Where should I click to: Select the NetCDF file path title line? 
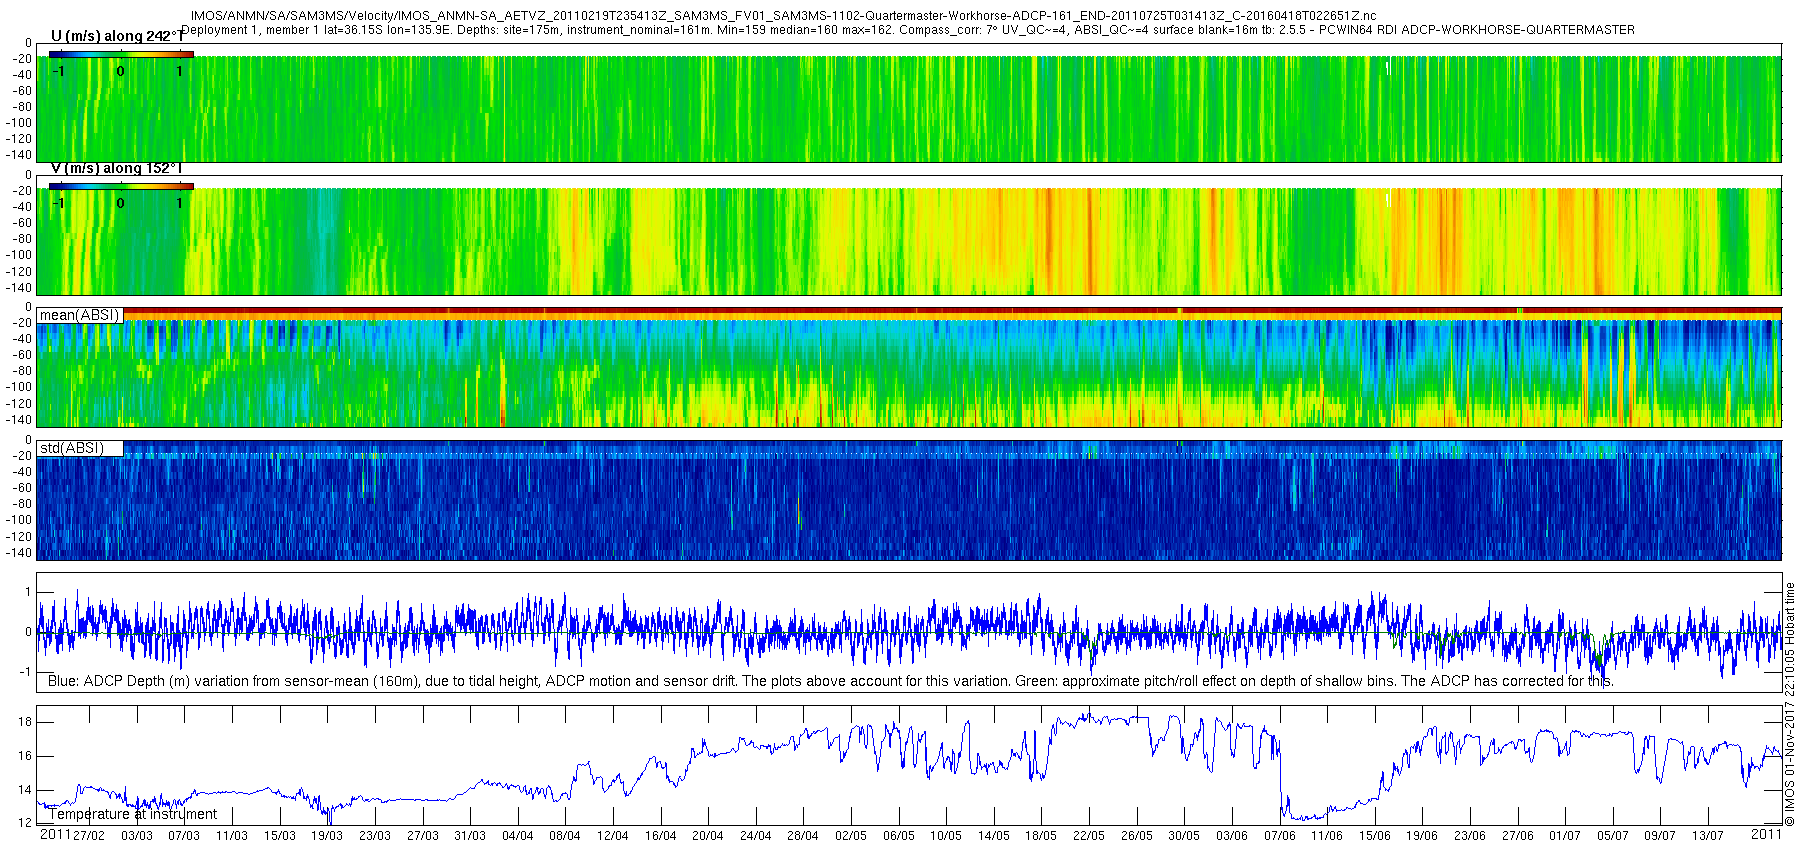[x=783, y=16]
